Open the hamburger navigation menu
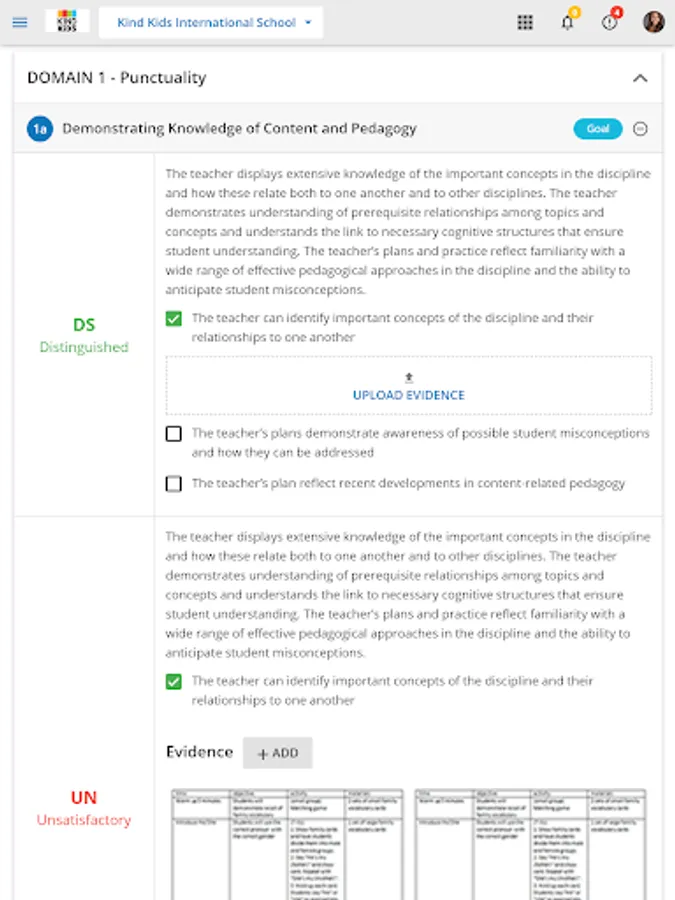Image resolution: width=675 pixels, height=900 pixels. (20, 22)
